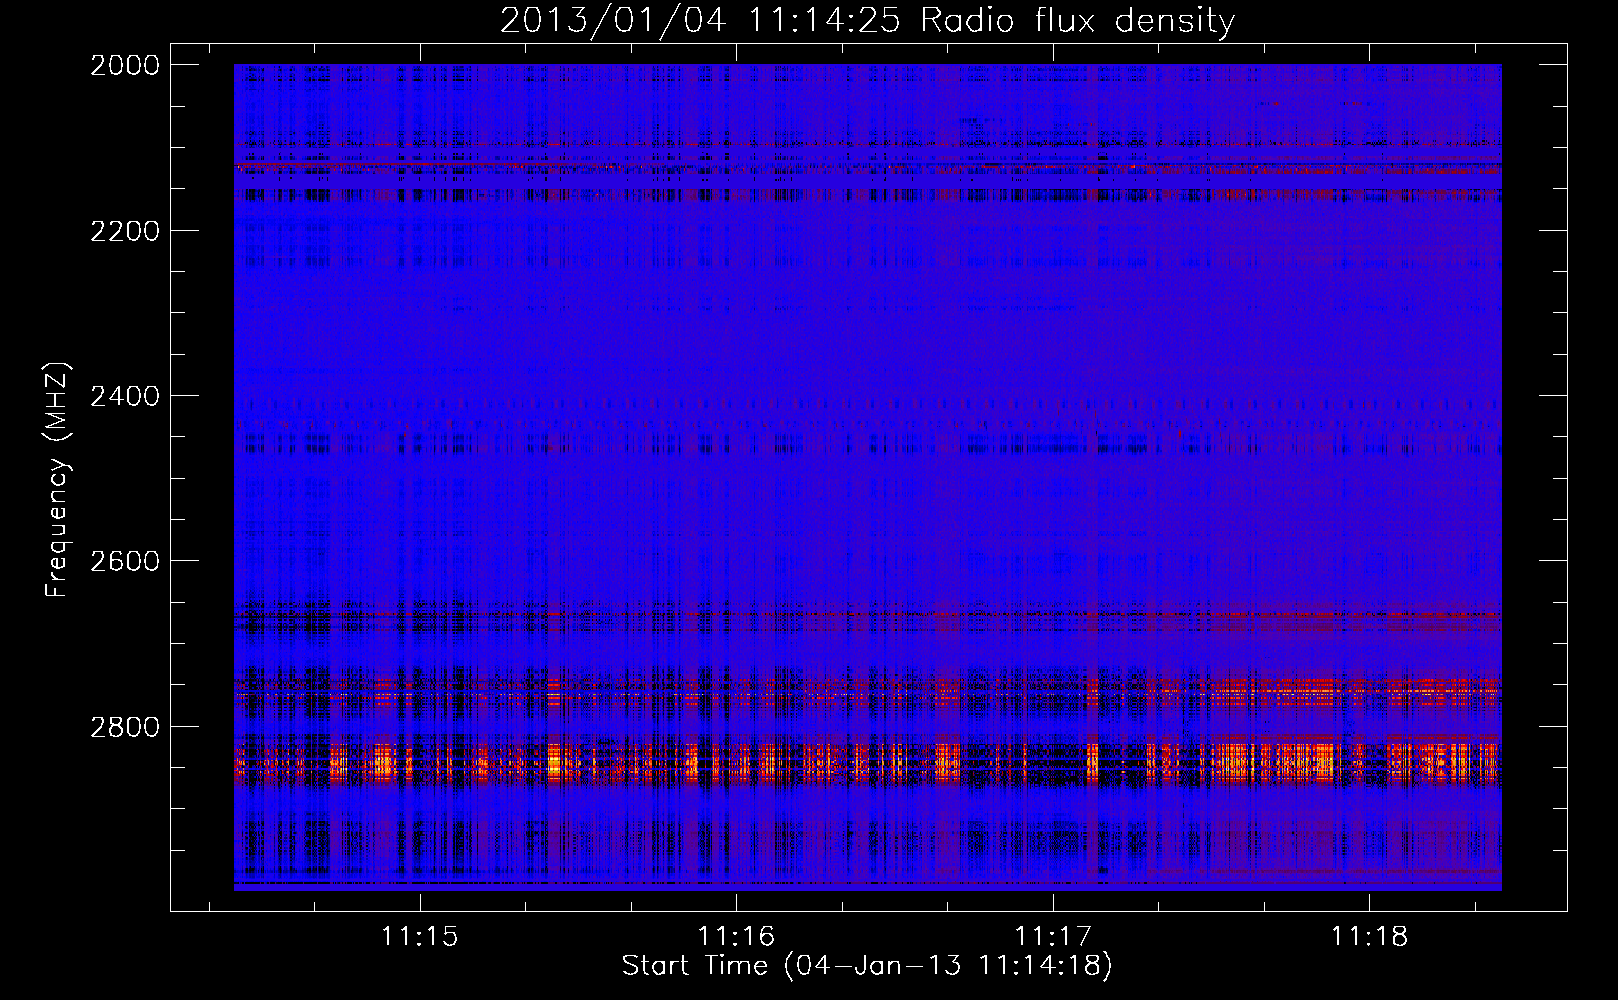1618x1000 pixels.
Task: Click the 11:18 time axis label
Action: click(1369, 936)
